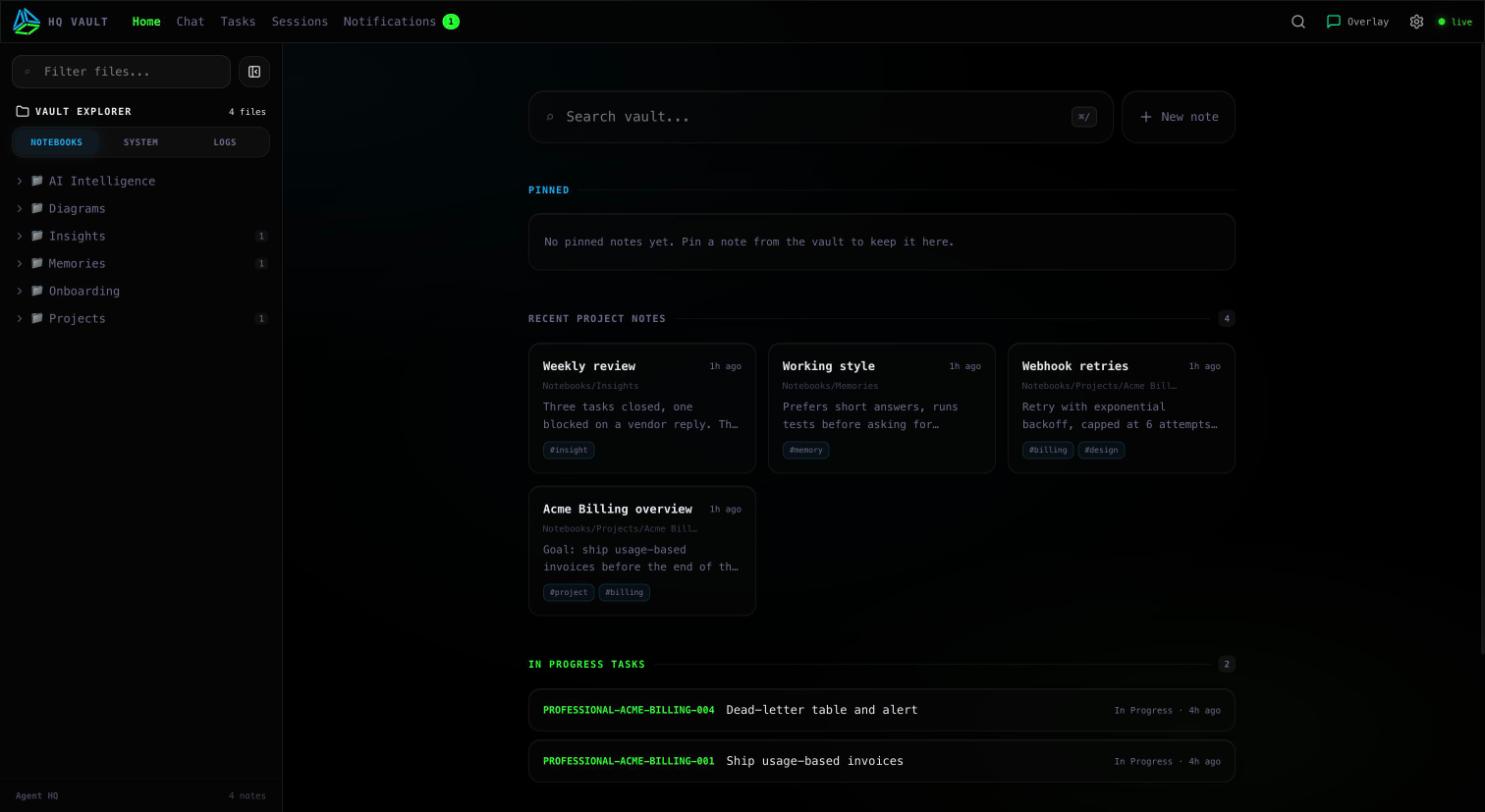Expand the Memories folder chevron

(19, 263)
